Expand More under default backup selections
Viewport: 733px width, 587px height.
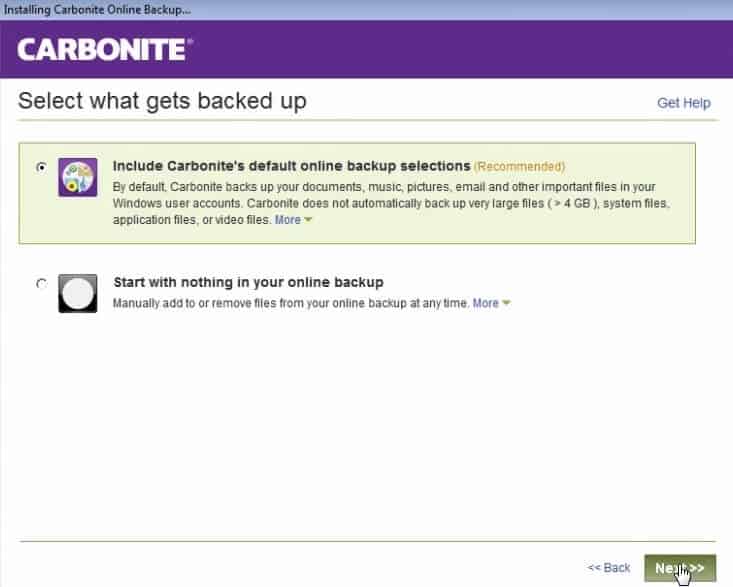tap(293, 220)
